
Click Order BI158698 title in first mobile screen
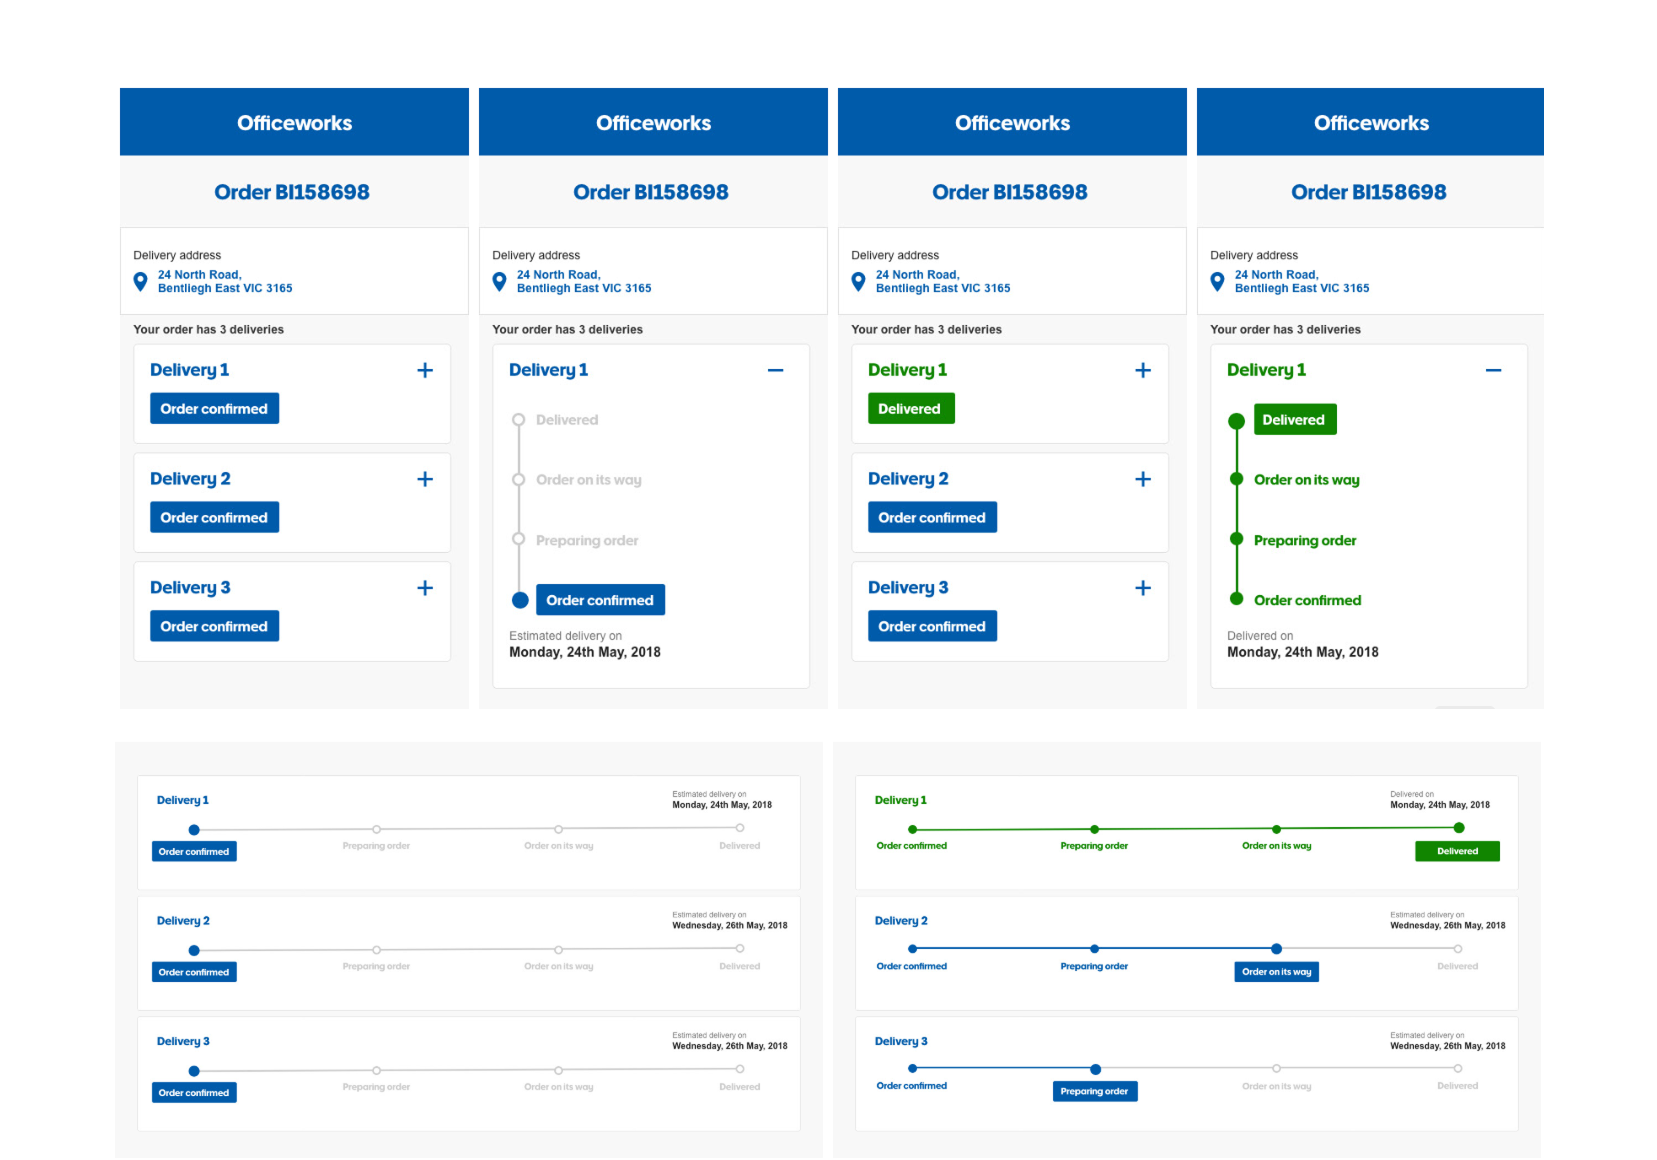tap(292, 192)
